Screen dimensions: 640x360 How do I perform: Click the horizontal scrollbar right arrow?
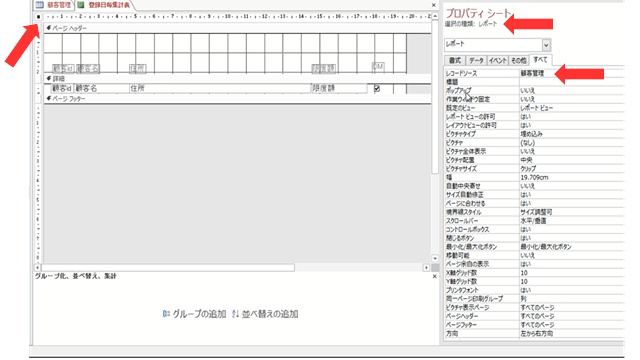pos(426,268)
